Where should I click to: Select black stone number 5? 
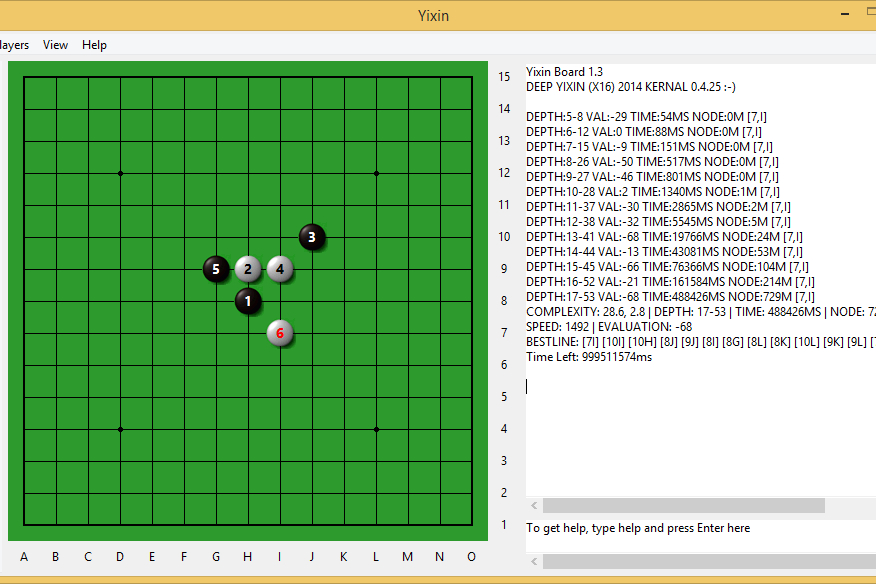coord(216,269)
